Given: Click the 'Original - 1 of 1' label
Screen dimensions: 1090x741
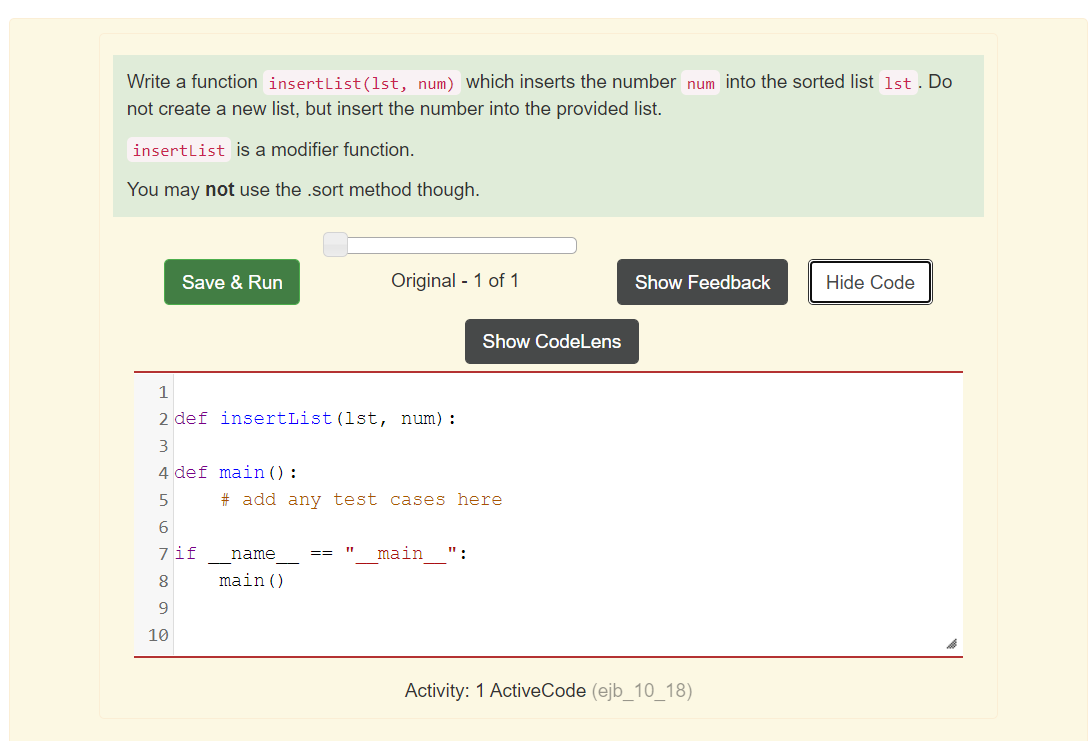Looking at the screenshot, I should [x=455, y=281].
